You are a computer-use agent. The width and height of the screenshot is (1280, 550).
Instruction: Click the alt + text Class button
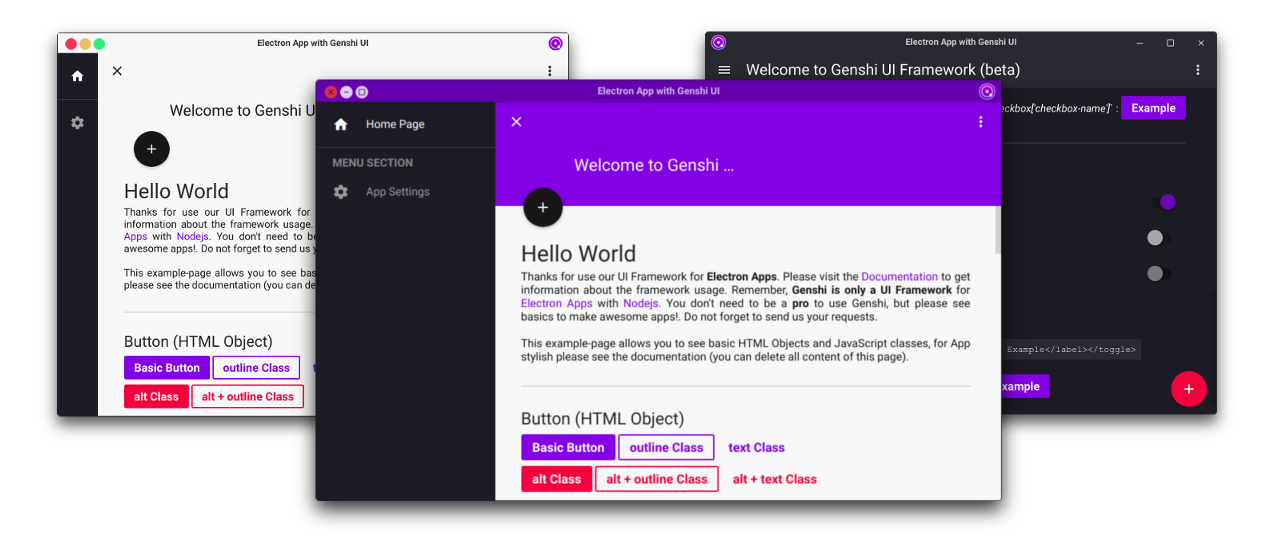pyautogui.click(x=775, y=479)
